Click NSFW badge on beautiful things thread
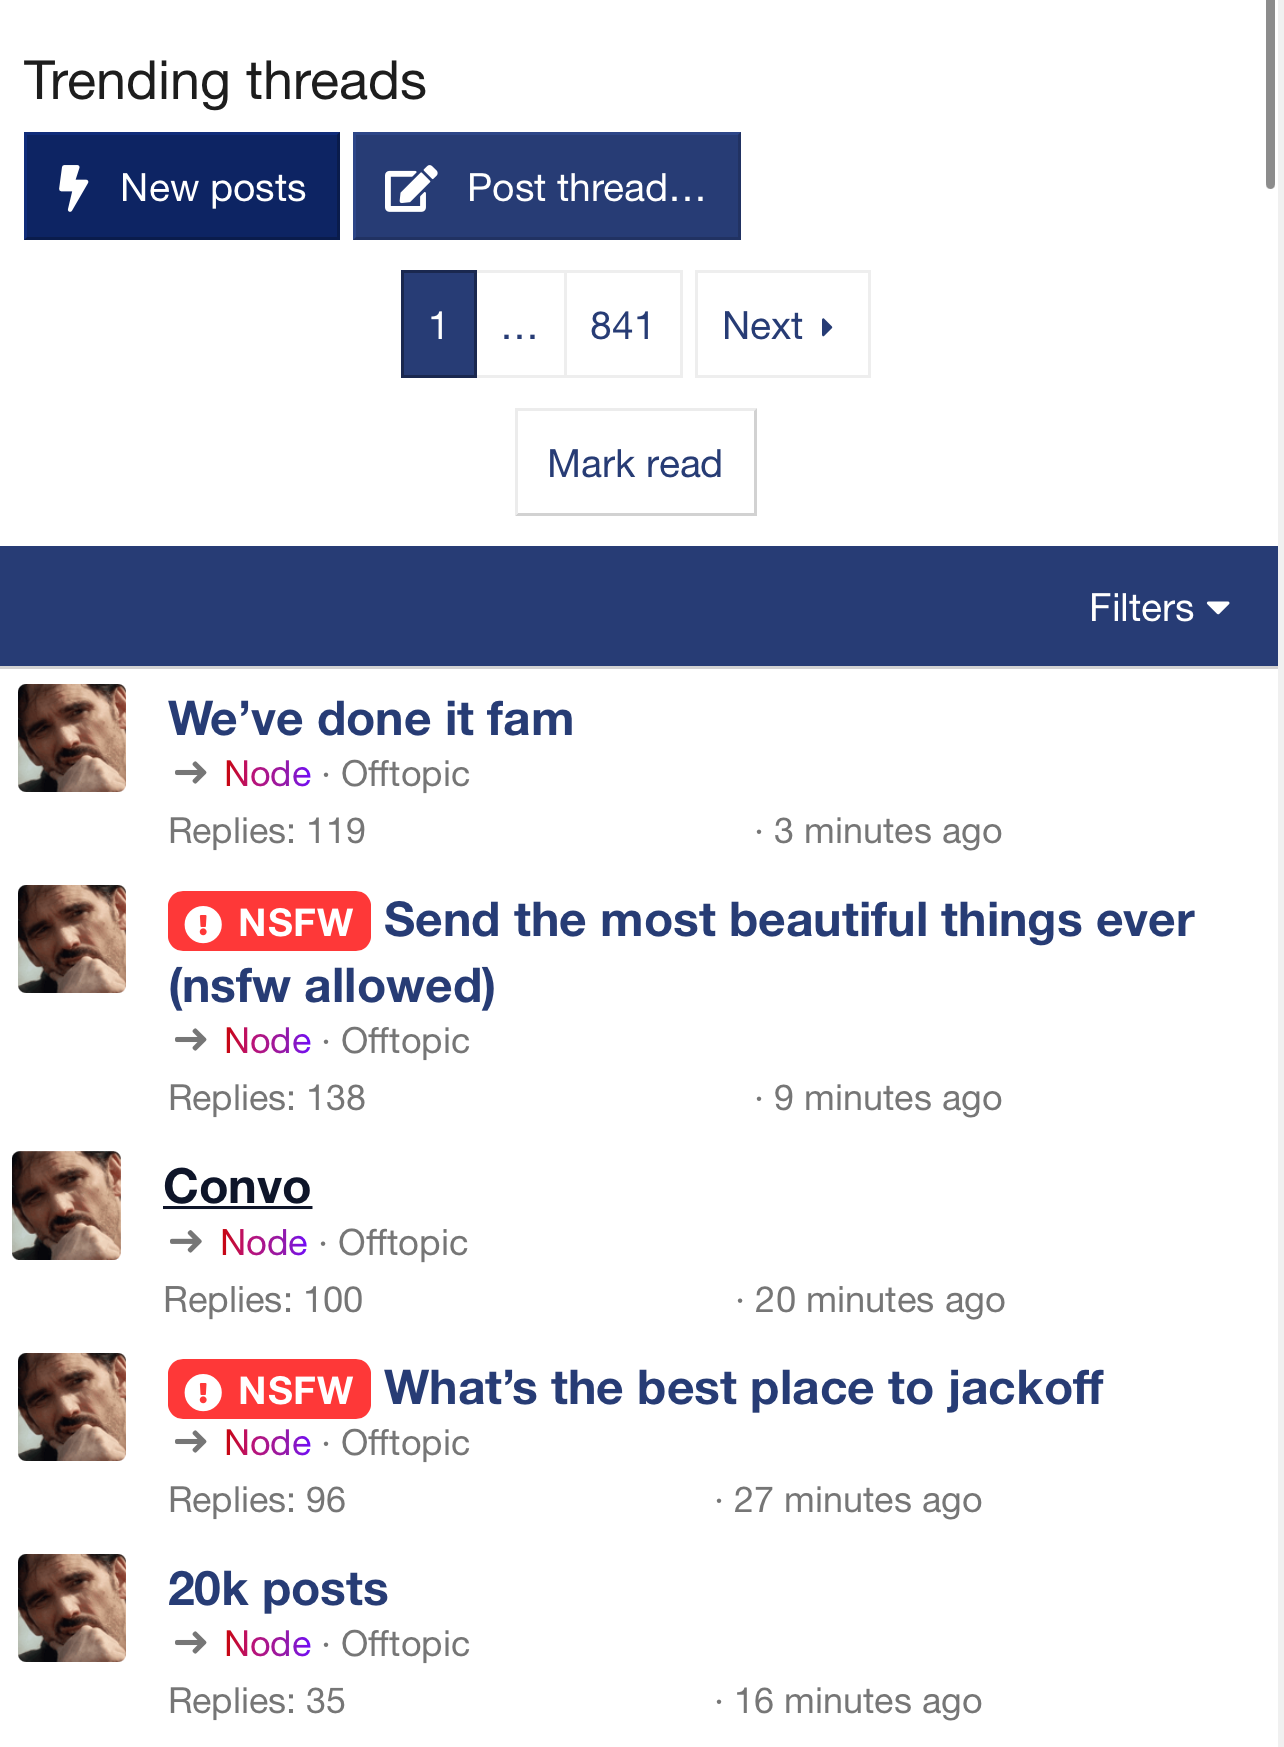 pos(269,921)
